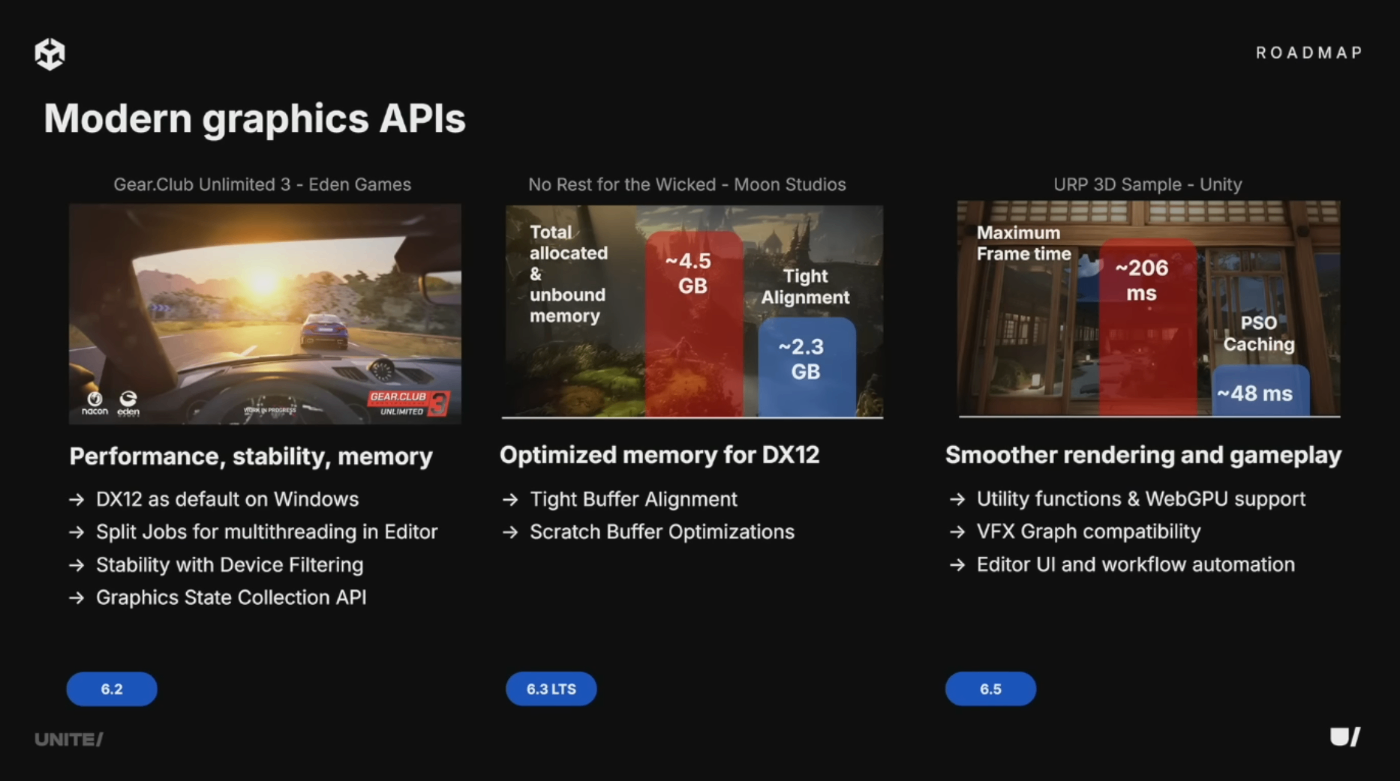
Task: Click VFX Graph compatibility bullet
Action: tap(1089, 532)
